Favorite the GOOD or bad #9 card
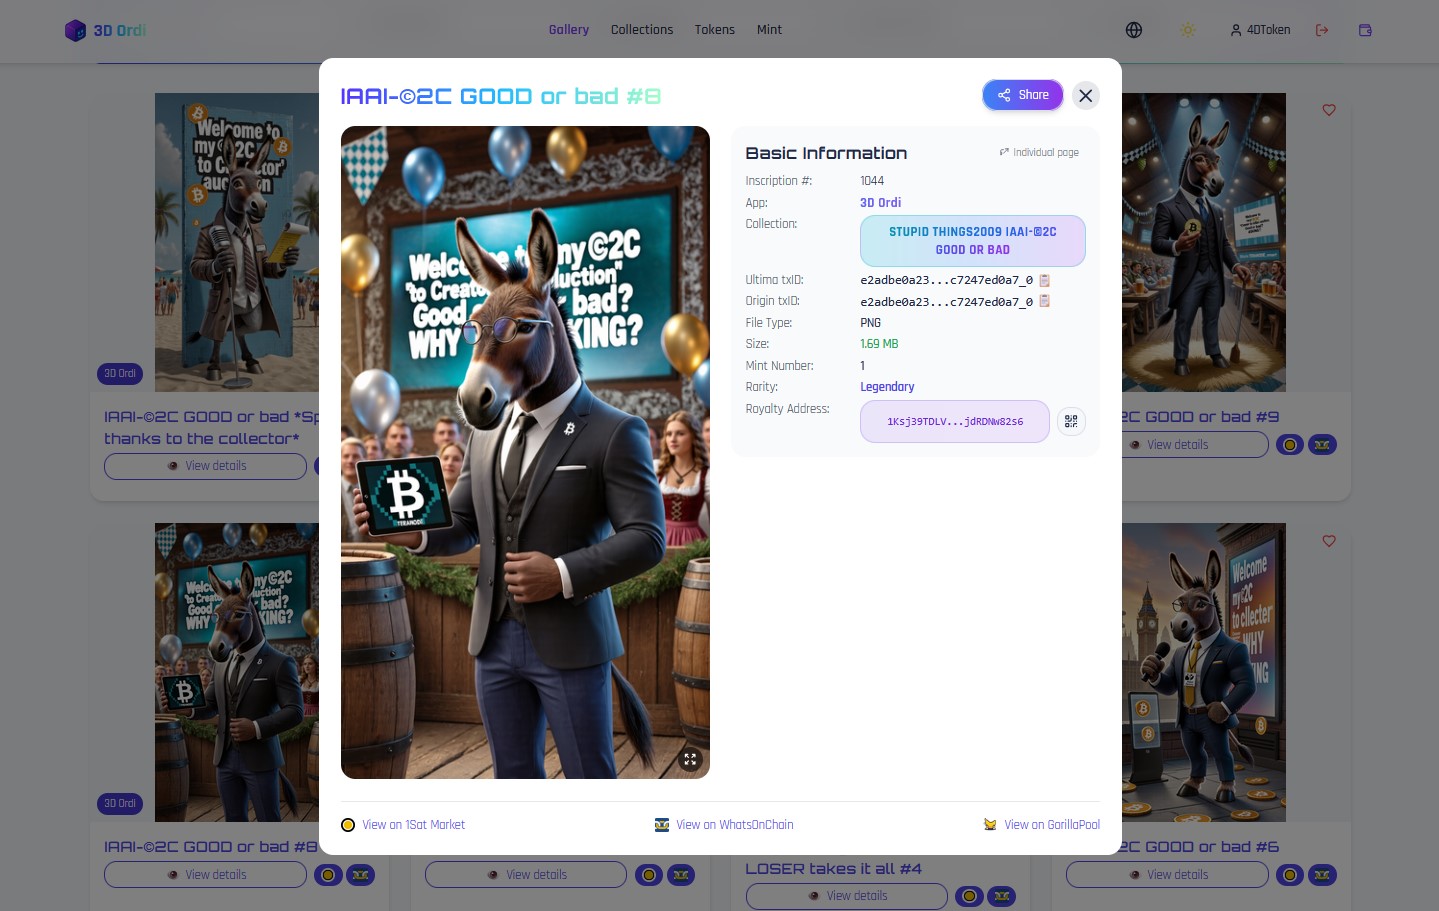Viewport: 1439px width, 911px height. [x=1329, y=110]
